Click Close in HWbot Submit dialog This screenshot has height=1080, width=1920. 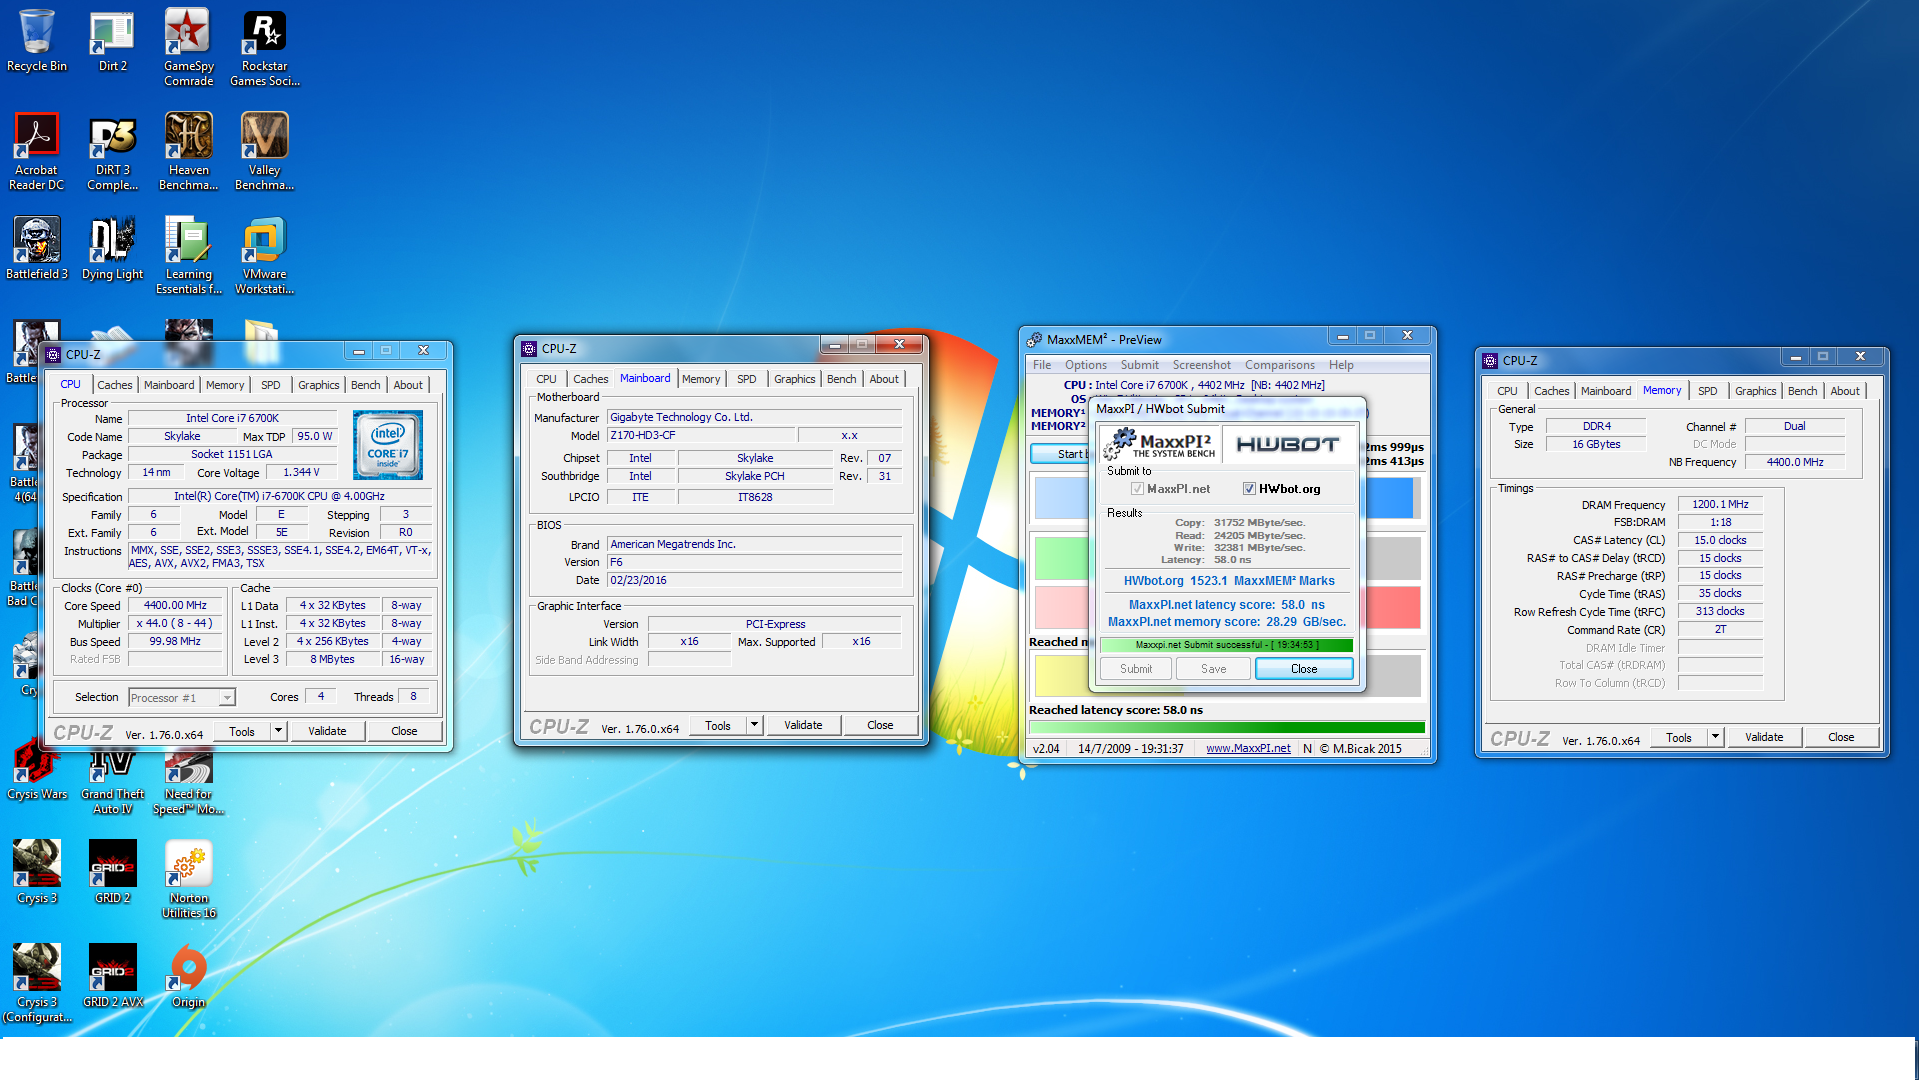click(x=1304, y=669)
